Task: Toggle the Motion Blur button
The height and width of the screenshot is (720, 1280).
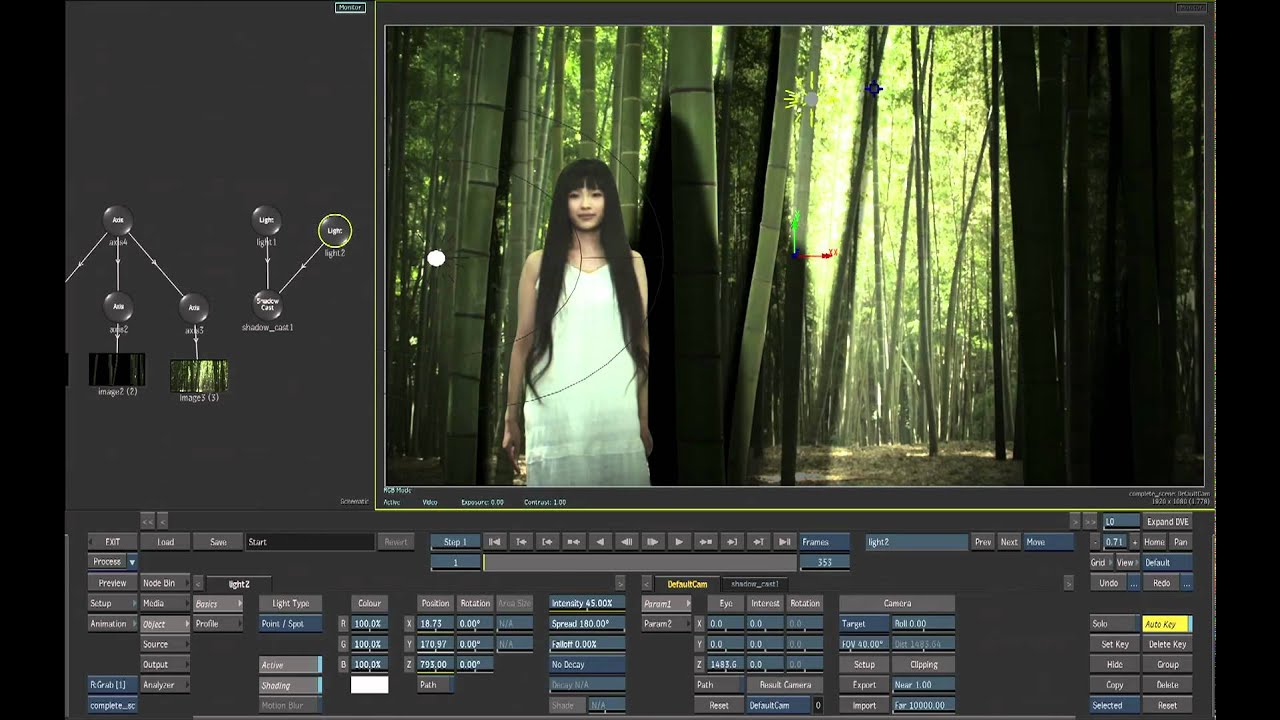Action: pyautogui.click(x=290, y=706)
